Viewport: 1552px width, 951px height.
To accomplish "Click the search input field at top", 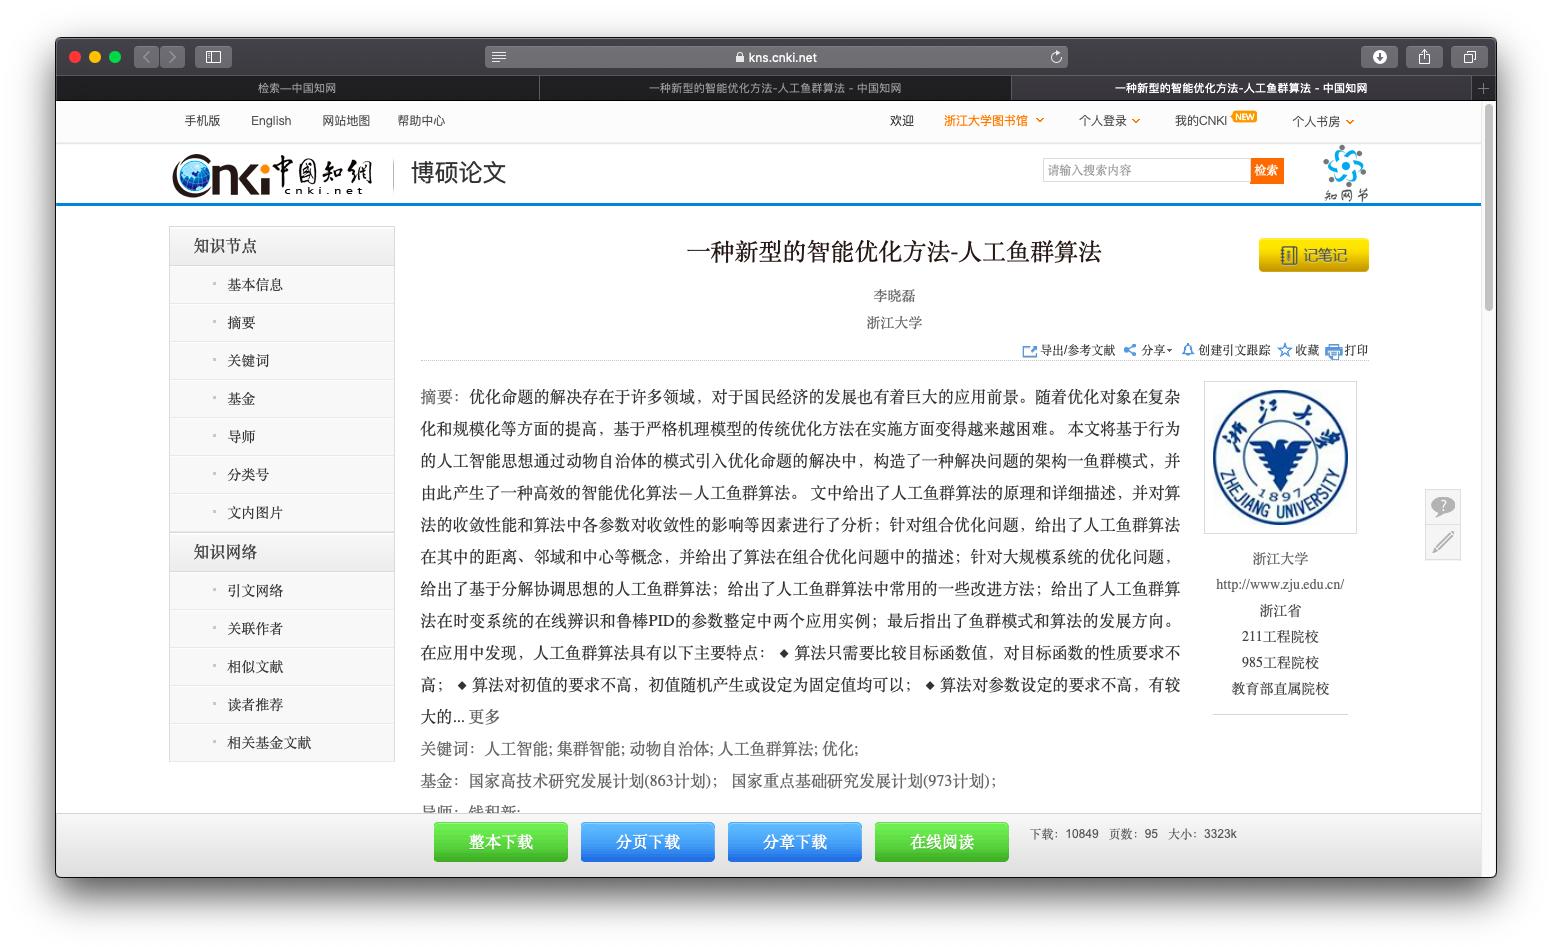I will point(1144,170).
